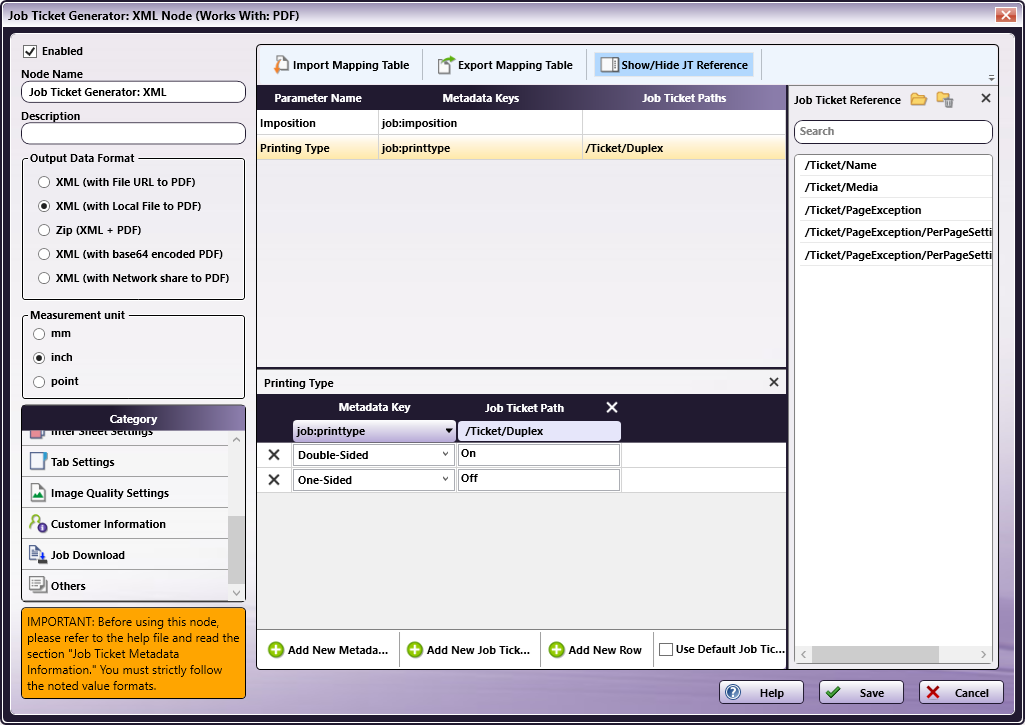The width and height of the screenshot is (1025, 725).
Task: Open Image Quality Settings category
Action: click(x=126, y=492)
